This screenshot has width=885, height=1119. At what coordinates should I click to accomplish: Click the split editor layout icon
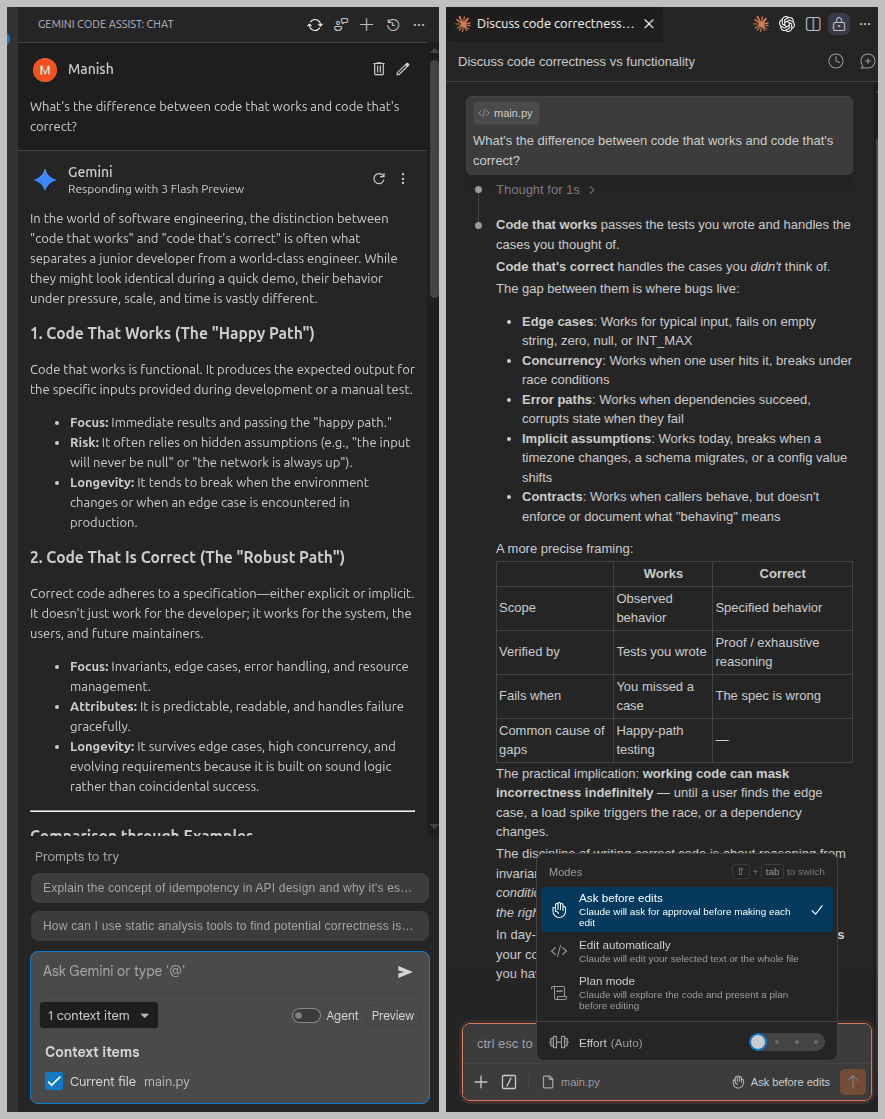[813, 24]
